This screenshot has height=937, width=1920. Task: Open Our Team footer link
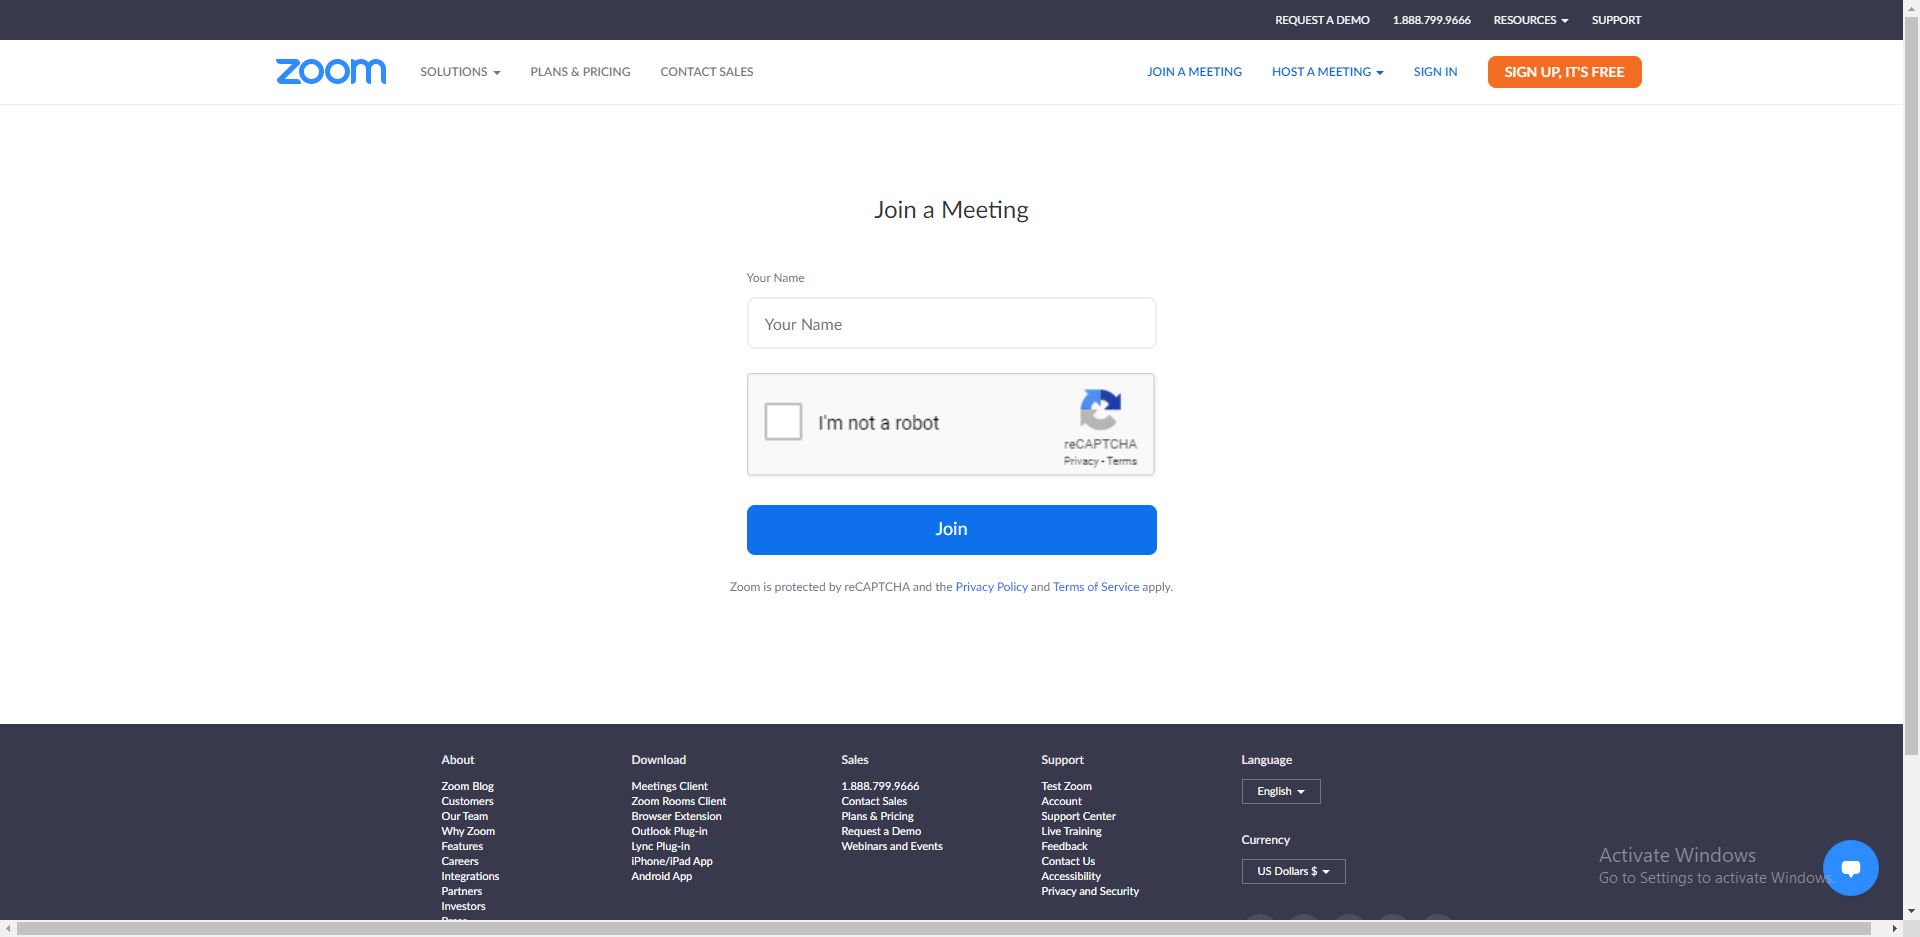(465, 816)
